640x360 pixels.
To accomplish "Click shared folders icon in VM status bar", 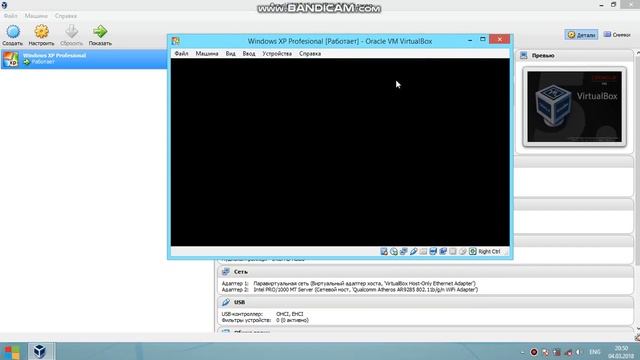I will 423,251.
